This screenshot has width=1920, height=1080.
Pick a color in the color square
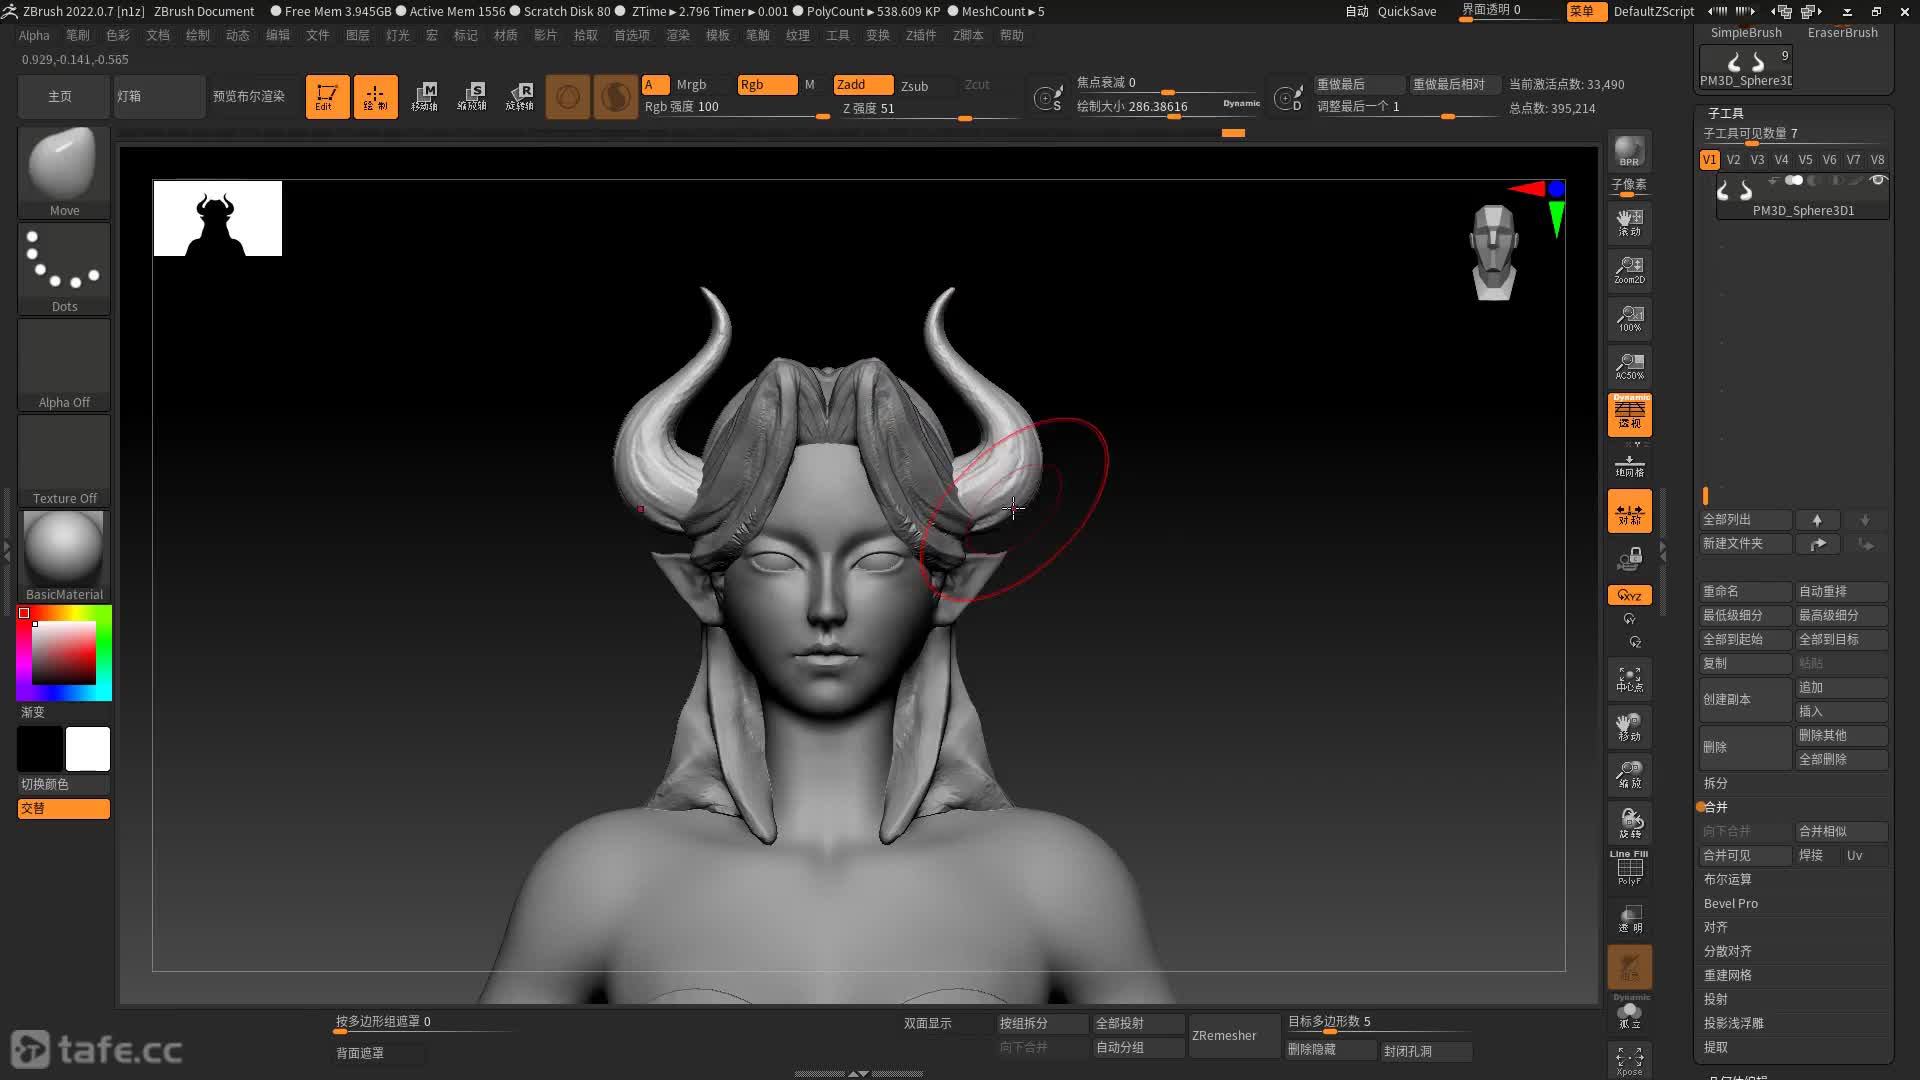point(64,653)
